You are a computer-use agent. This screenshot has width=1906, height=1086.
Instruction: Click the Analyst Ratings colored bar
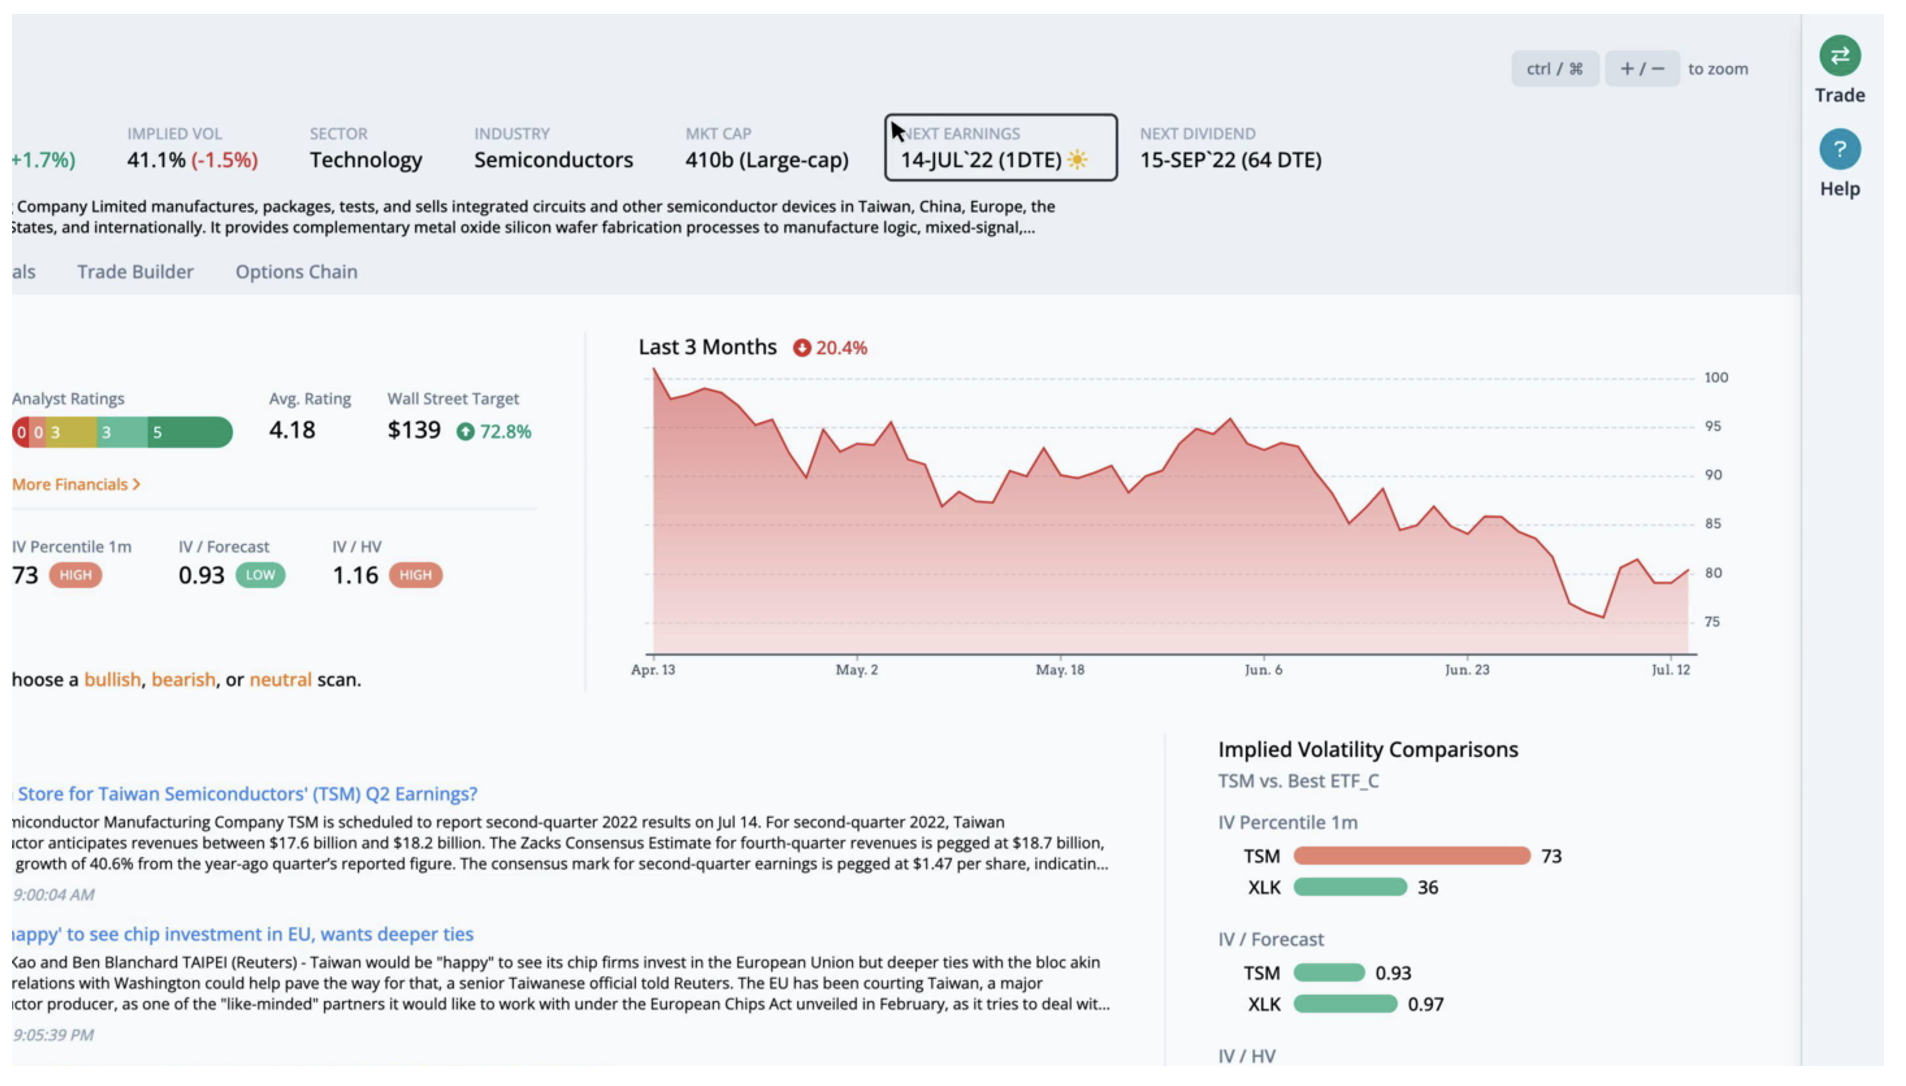pos(122,432)
